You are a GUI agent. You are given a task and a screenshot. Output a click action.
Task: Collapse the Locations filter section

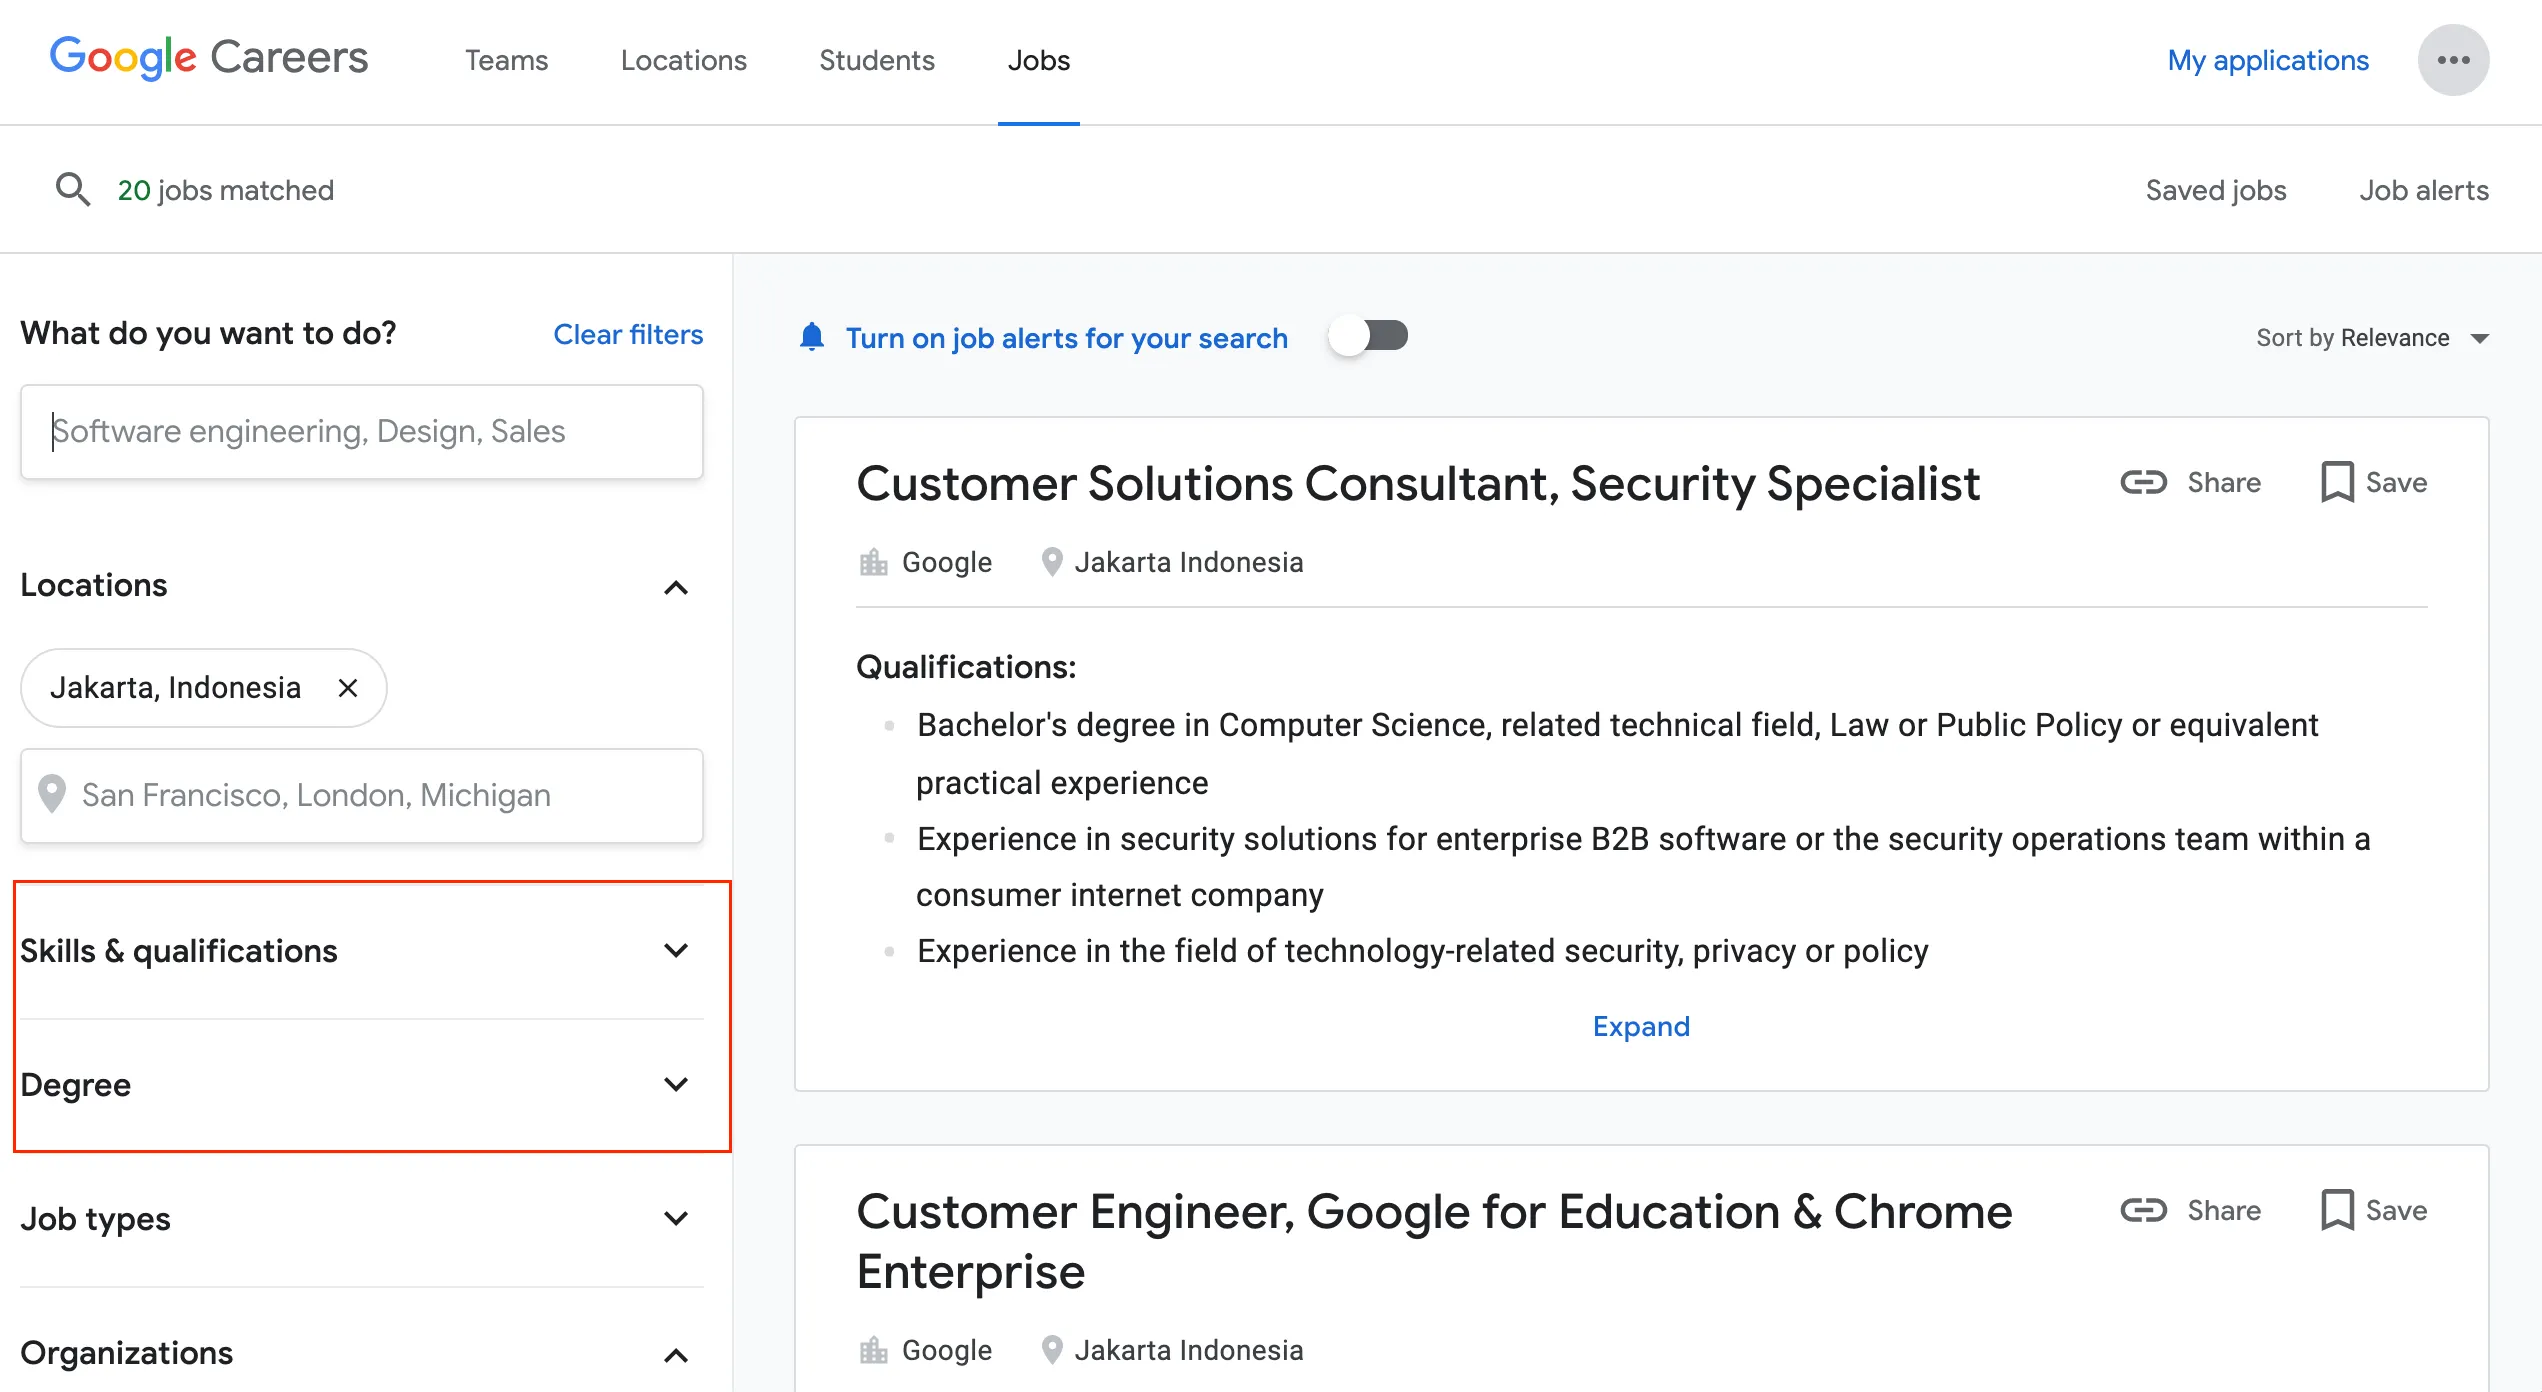pos(676,588)
